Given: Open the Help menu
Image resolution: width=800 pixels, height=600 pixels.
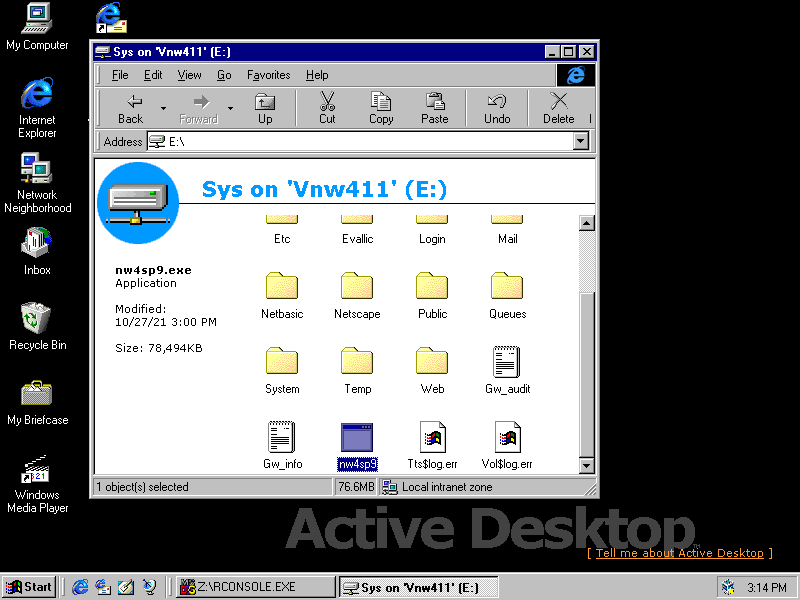Looking at the screenshot, I should [317, 75].
